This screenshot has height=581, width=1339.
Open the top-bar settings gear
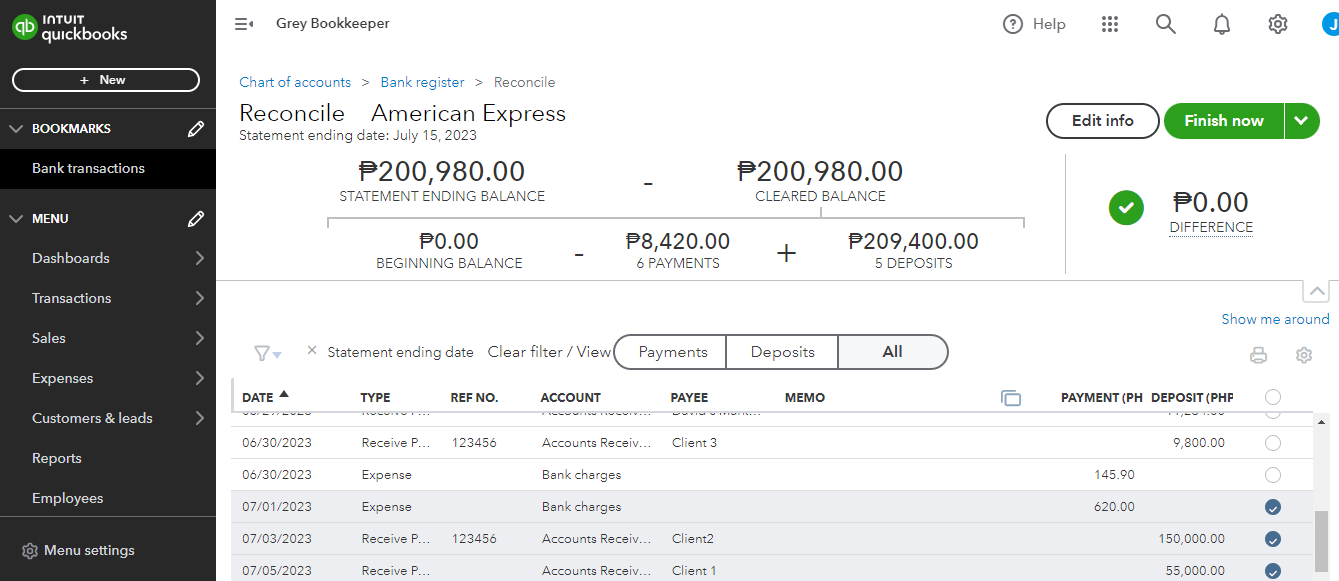(1277, 24)
